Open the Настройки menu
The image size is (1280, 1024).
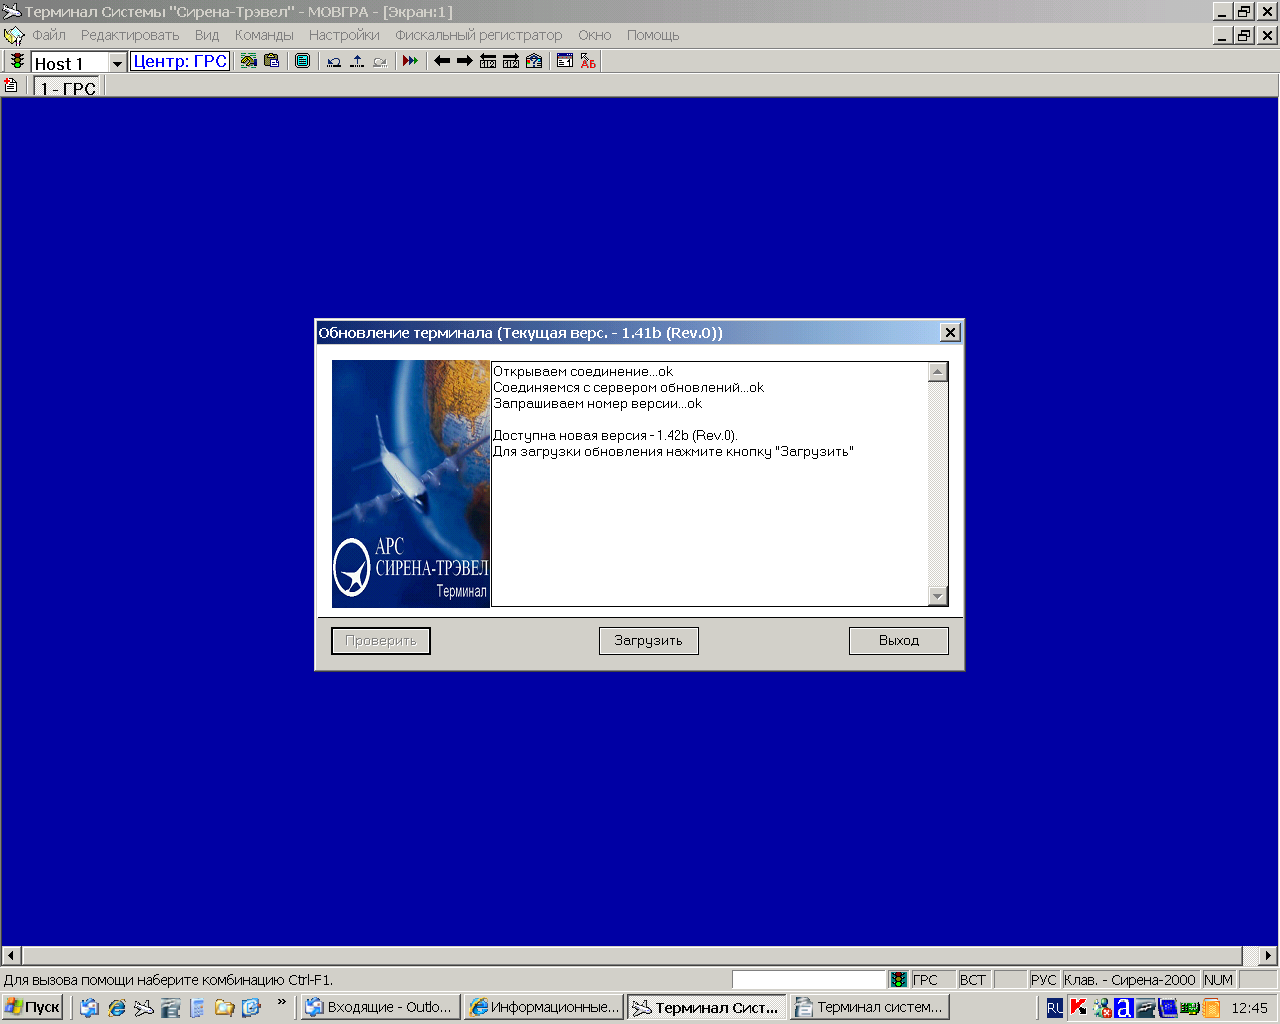344,35
